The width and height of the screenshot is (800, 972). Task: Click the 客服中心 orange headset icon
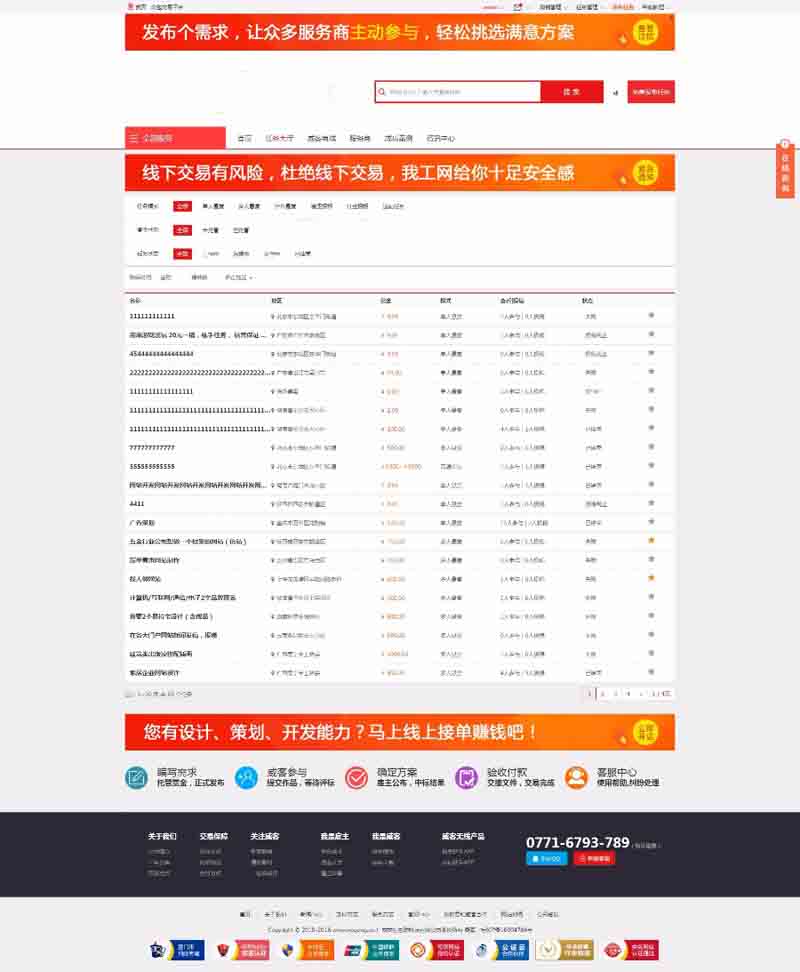pos(576,777)
